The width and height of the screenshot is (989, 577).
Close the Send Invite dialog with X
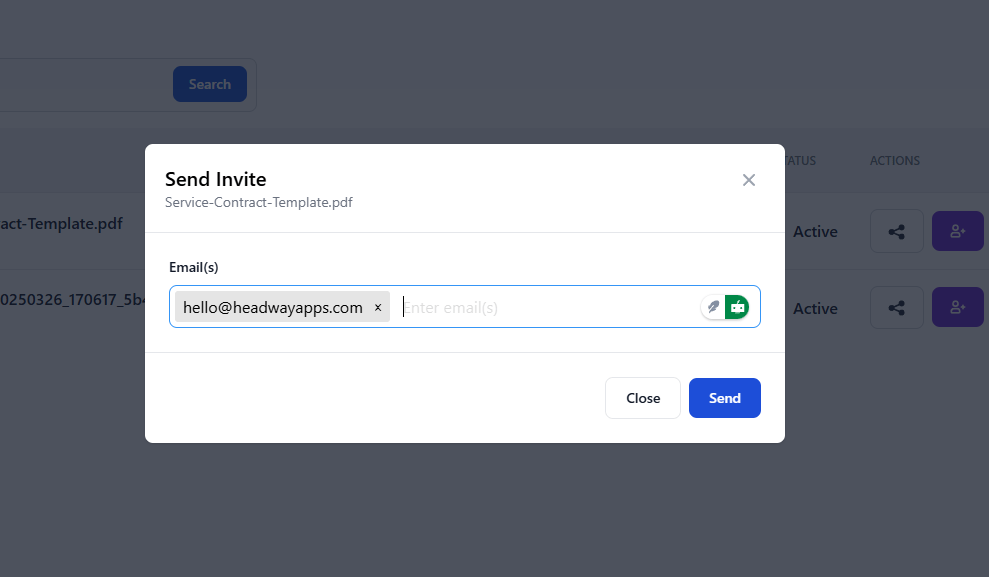click(749, 180)
